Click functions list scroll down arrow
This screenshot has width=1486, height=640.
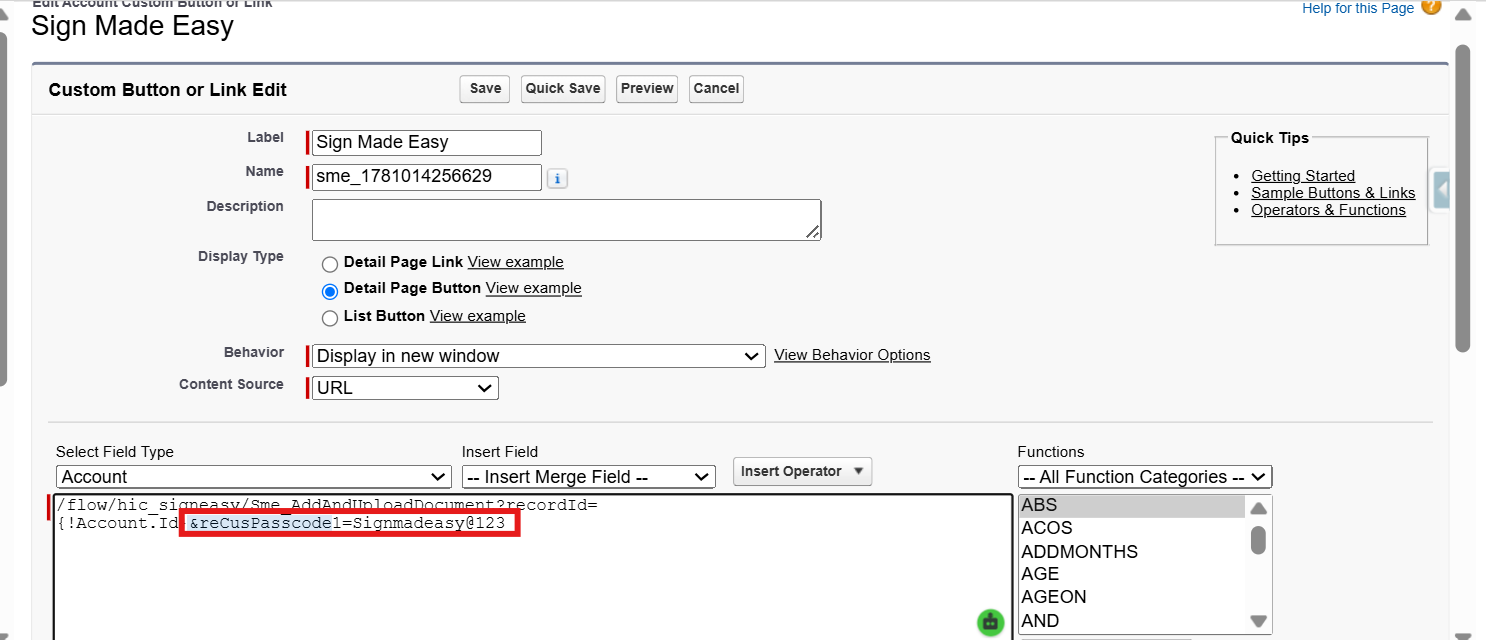(1258, 621)
